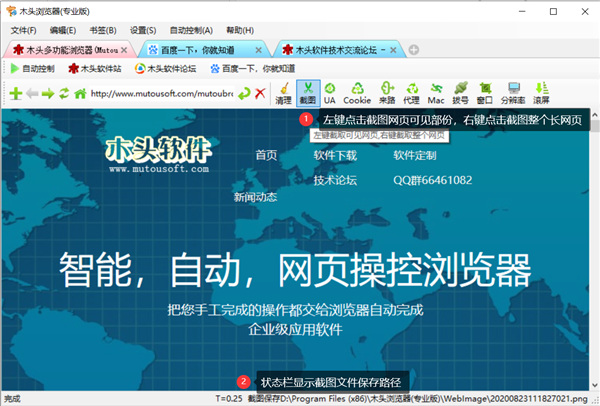Click the 木头浏览器 title bar app icon
Image resolution: width=600 pixels, height=406 pixels.
click(x=11, y=11)
